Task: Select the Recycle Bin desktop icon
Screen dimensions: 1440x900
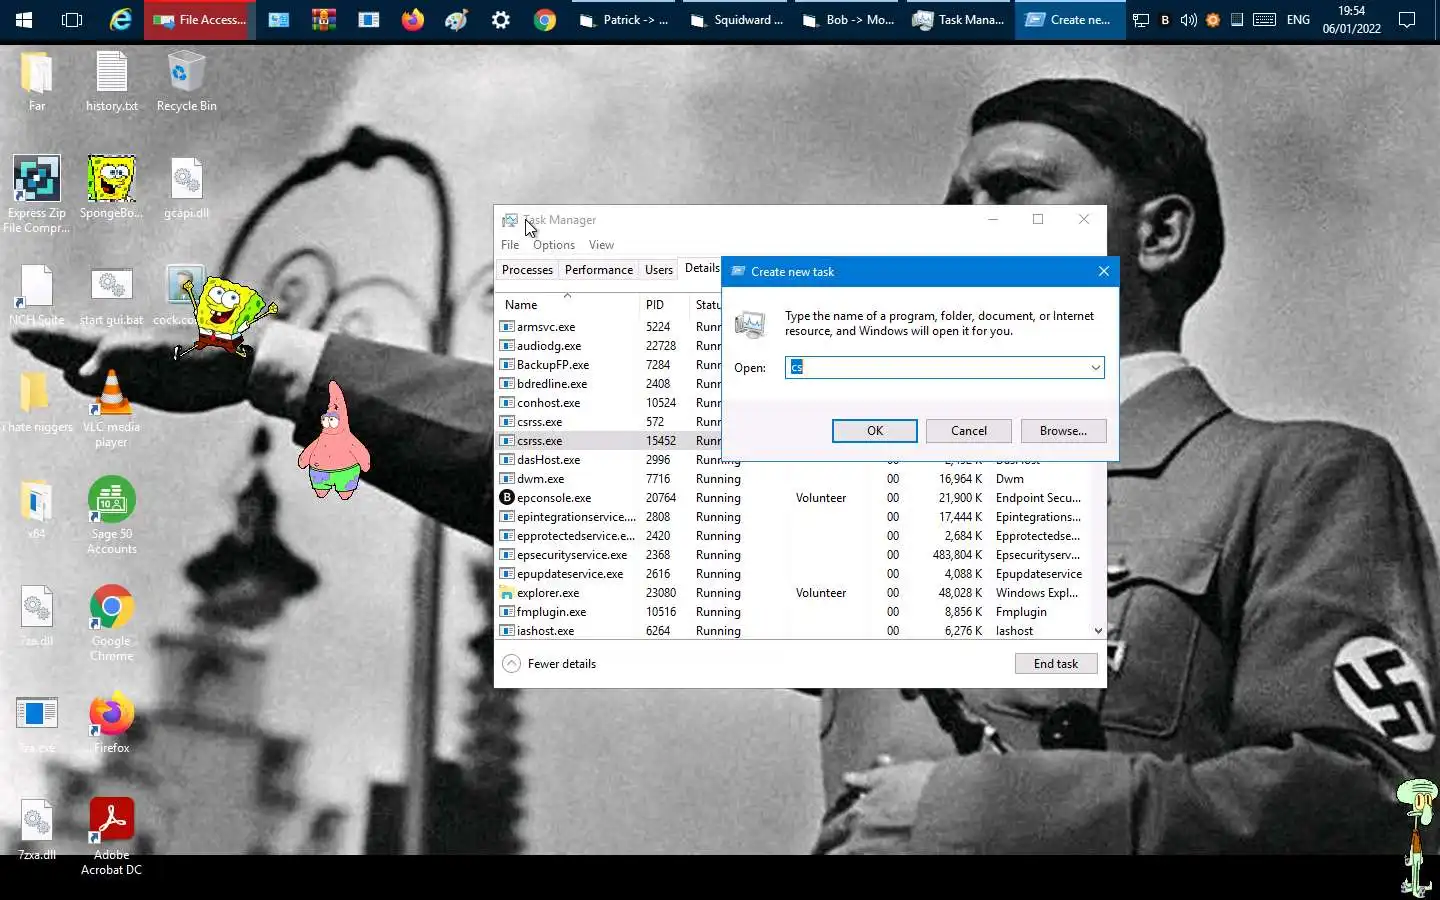Action: [186, 82]
